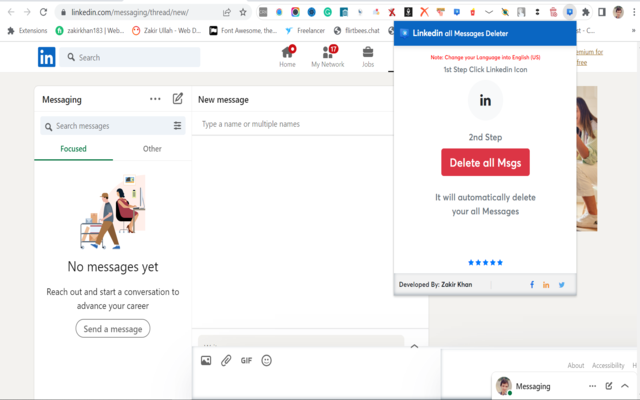The width and height of the screenshot is (640, 400).
Task: Open the message filter options icon
Action: [178, 126]
